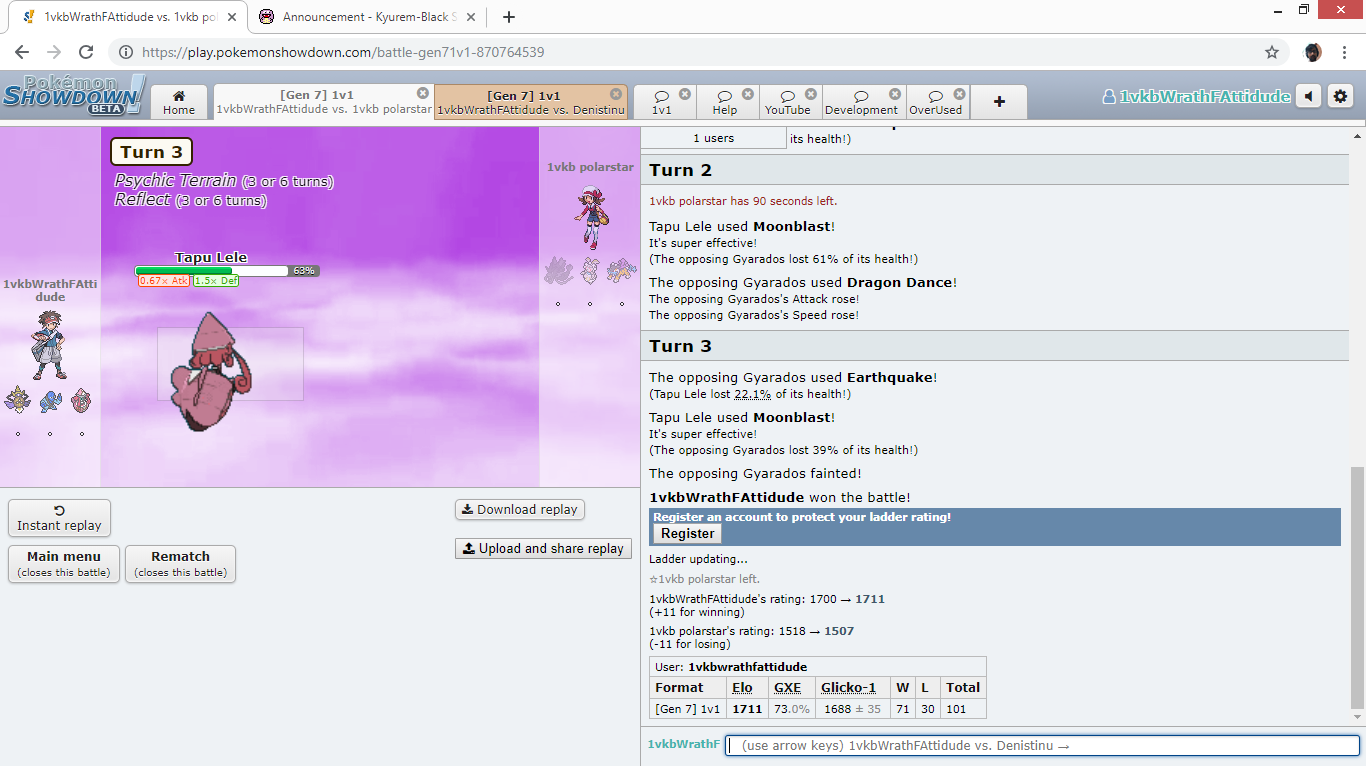The width and height of the screenshot is (1372, 766).
Task: Click your trainer sprite 1vkbWrathFAttidude
Action: click(49, 344)
